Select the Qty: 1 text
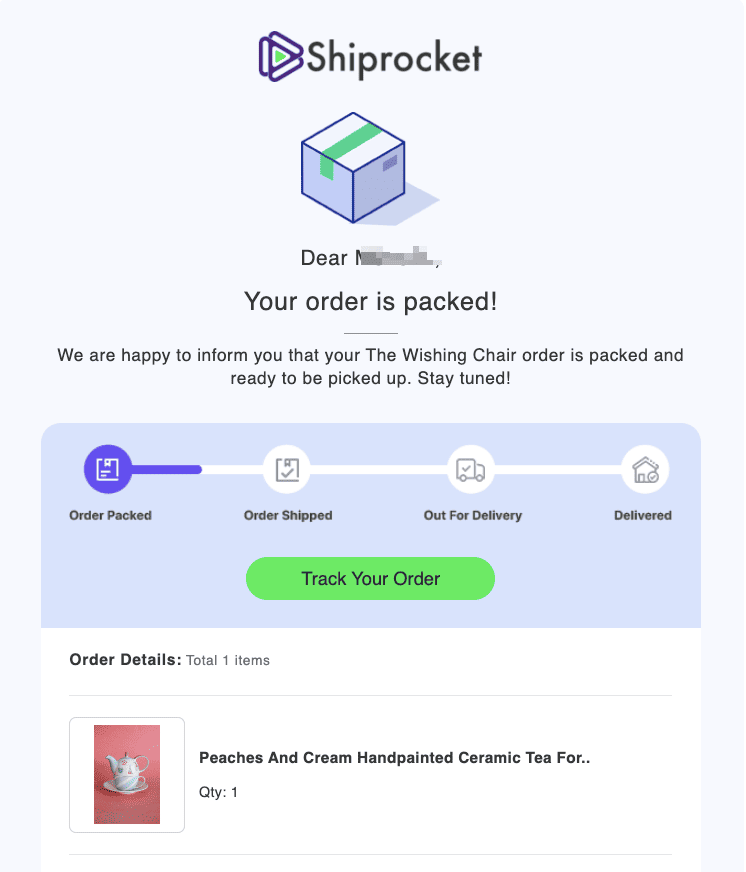 tap(217, 791)
